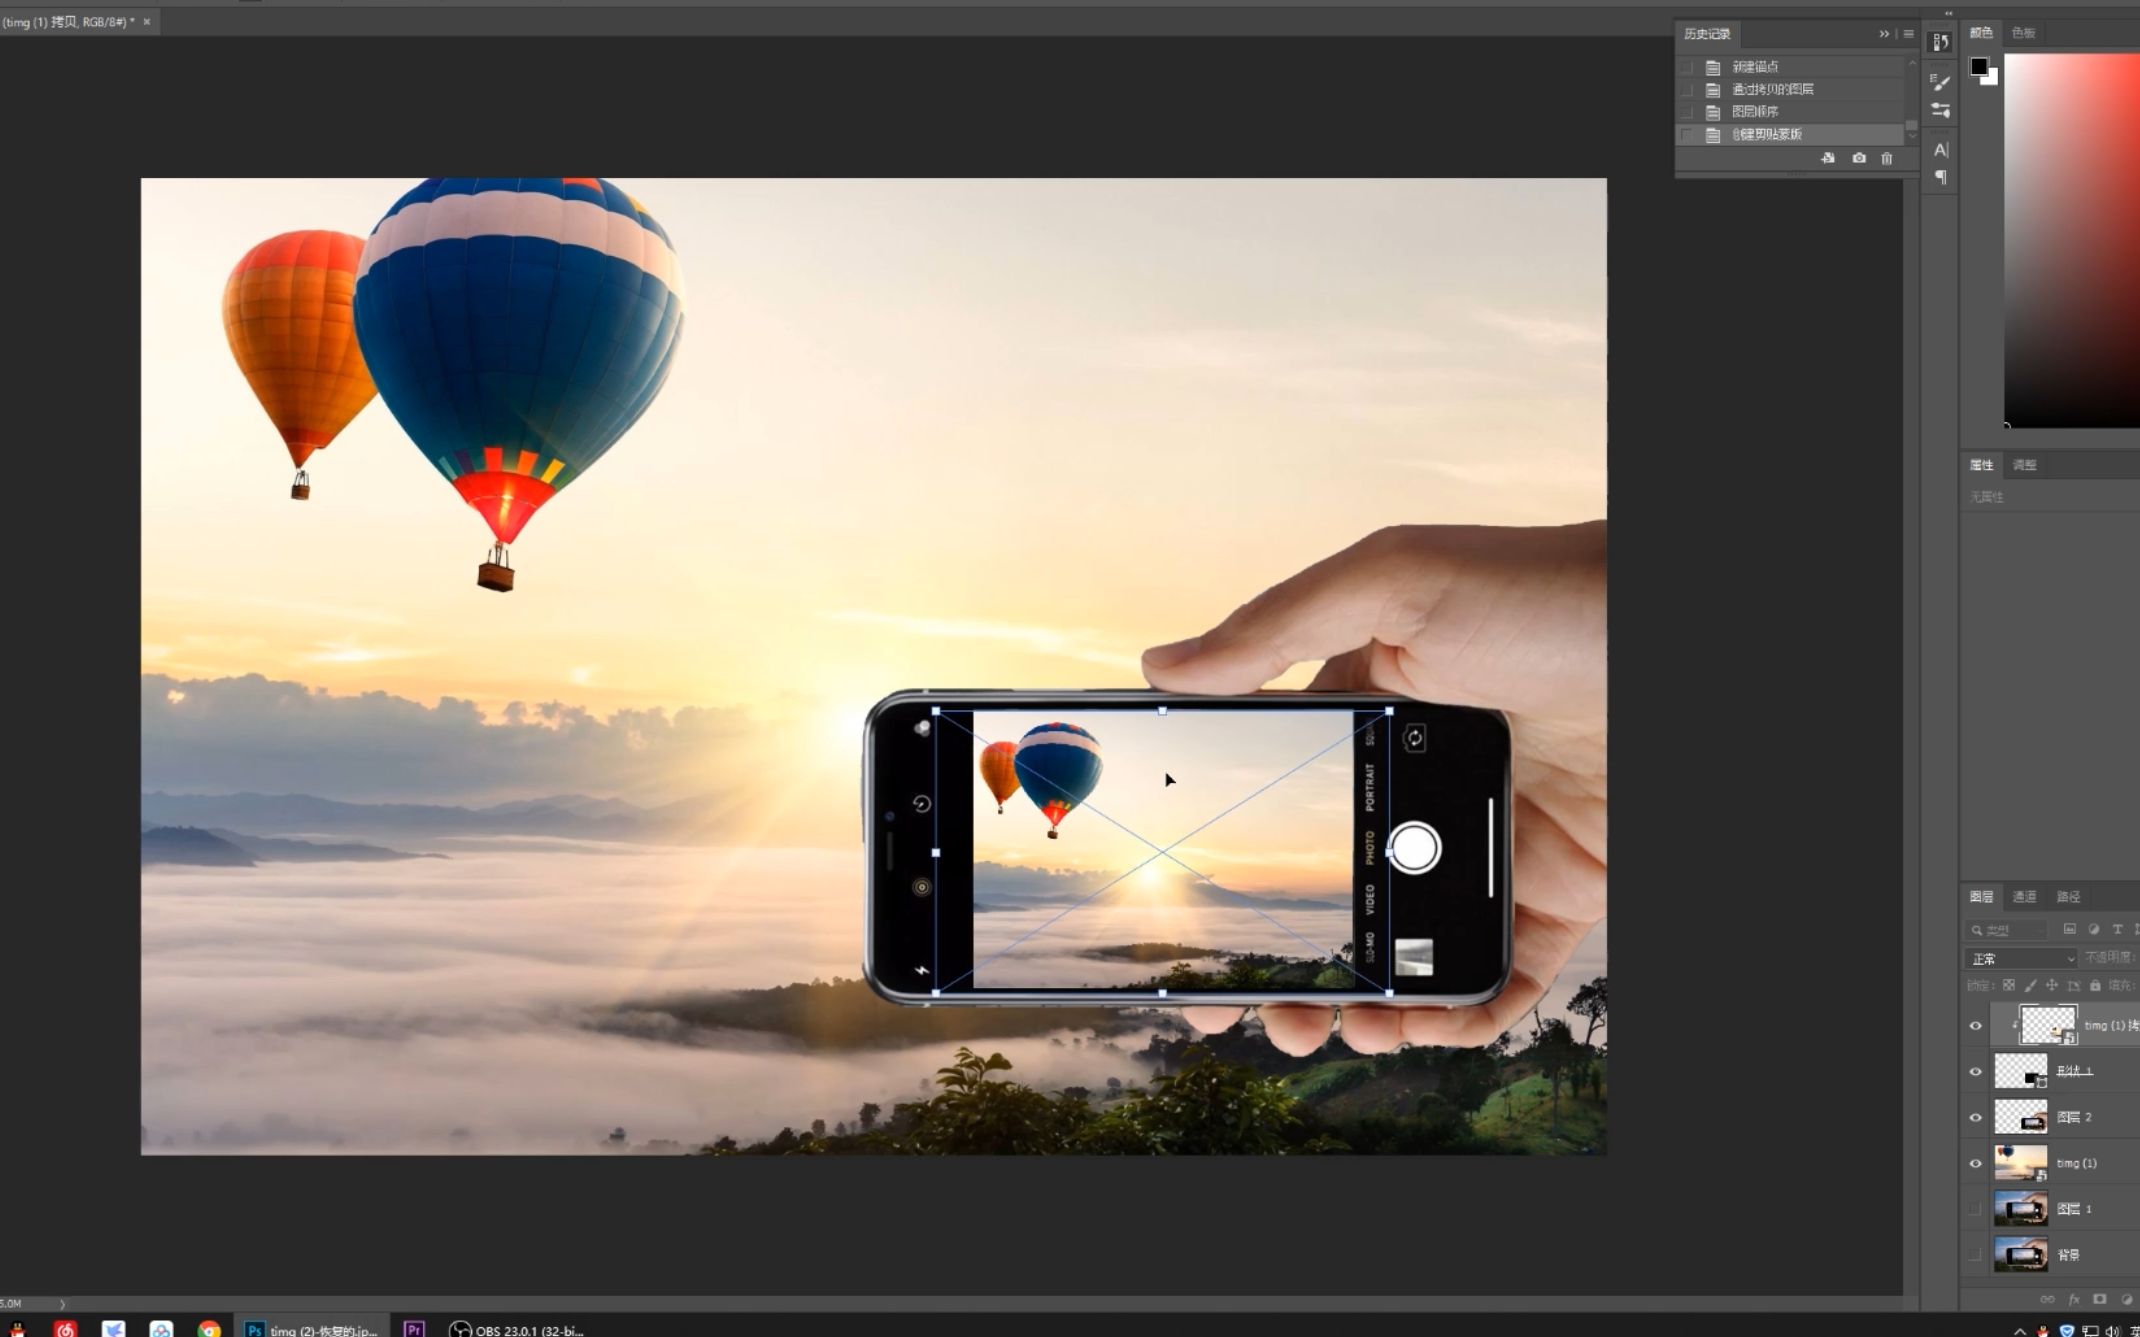Click the add layer mask icon

[2099, 1299]
